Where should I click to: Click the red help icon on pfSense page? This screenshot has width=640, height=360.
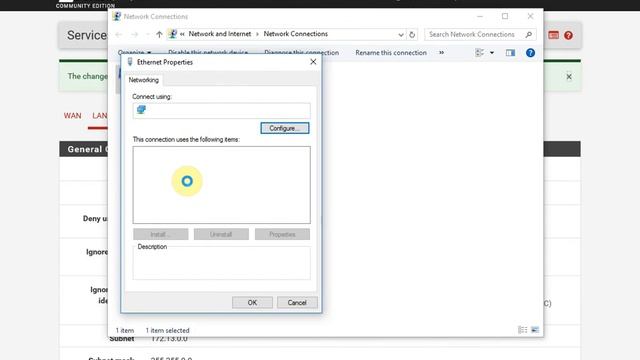tap(568, 35)
